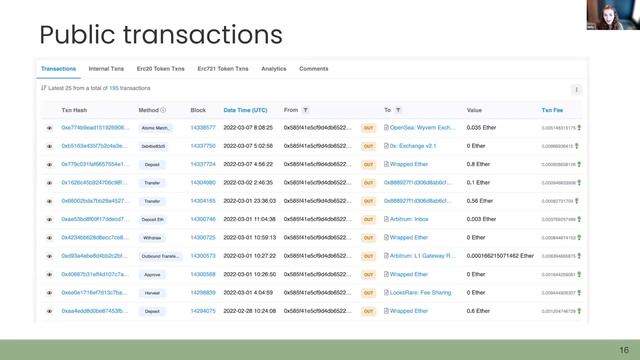Filter the To column
640x360 pixels.
(x=398, y=110)
